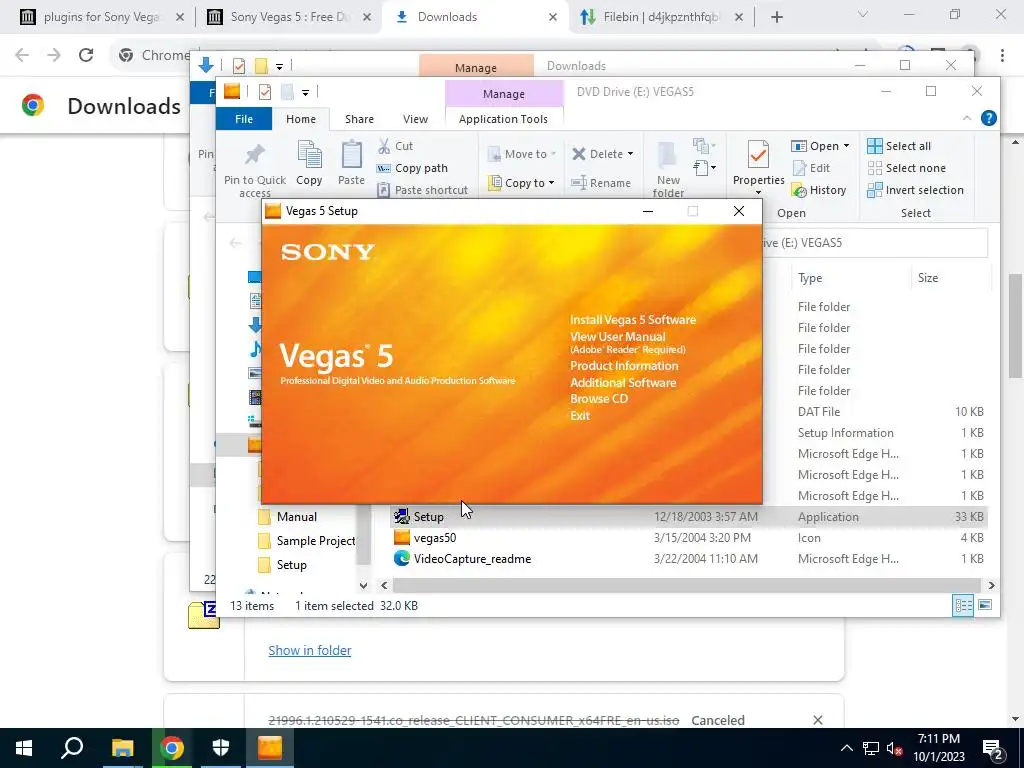Screen dimensions: 1024x768
Task: Click navigation pane down scroll arrow
Action: [364, 585]
